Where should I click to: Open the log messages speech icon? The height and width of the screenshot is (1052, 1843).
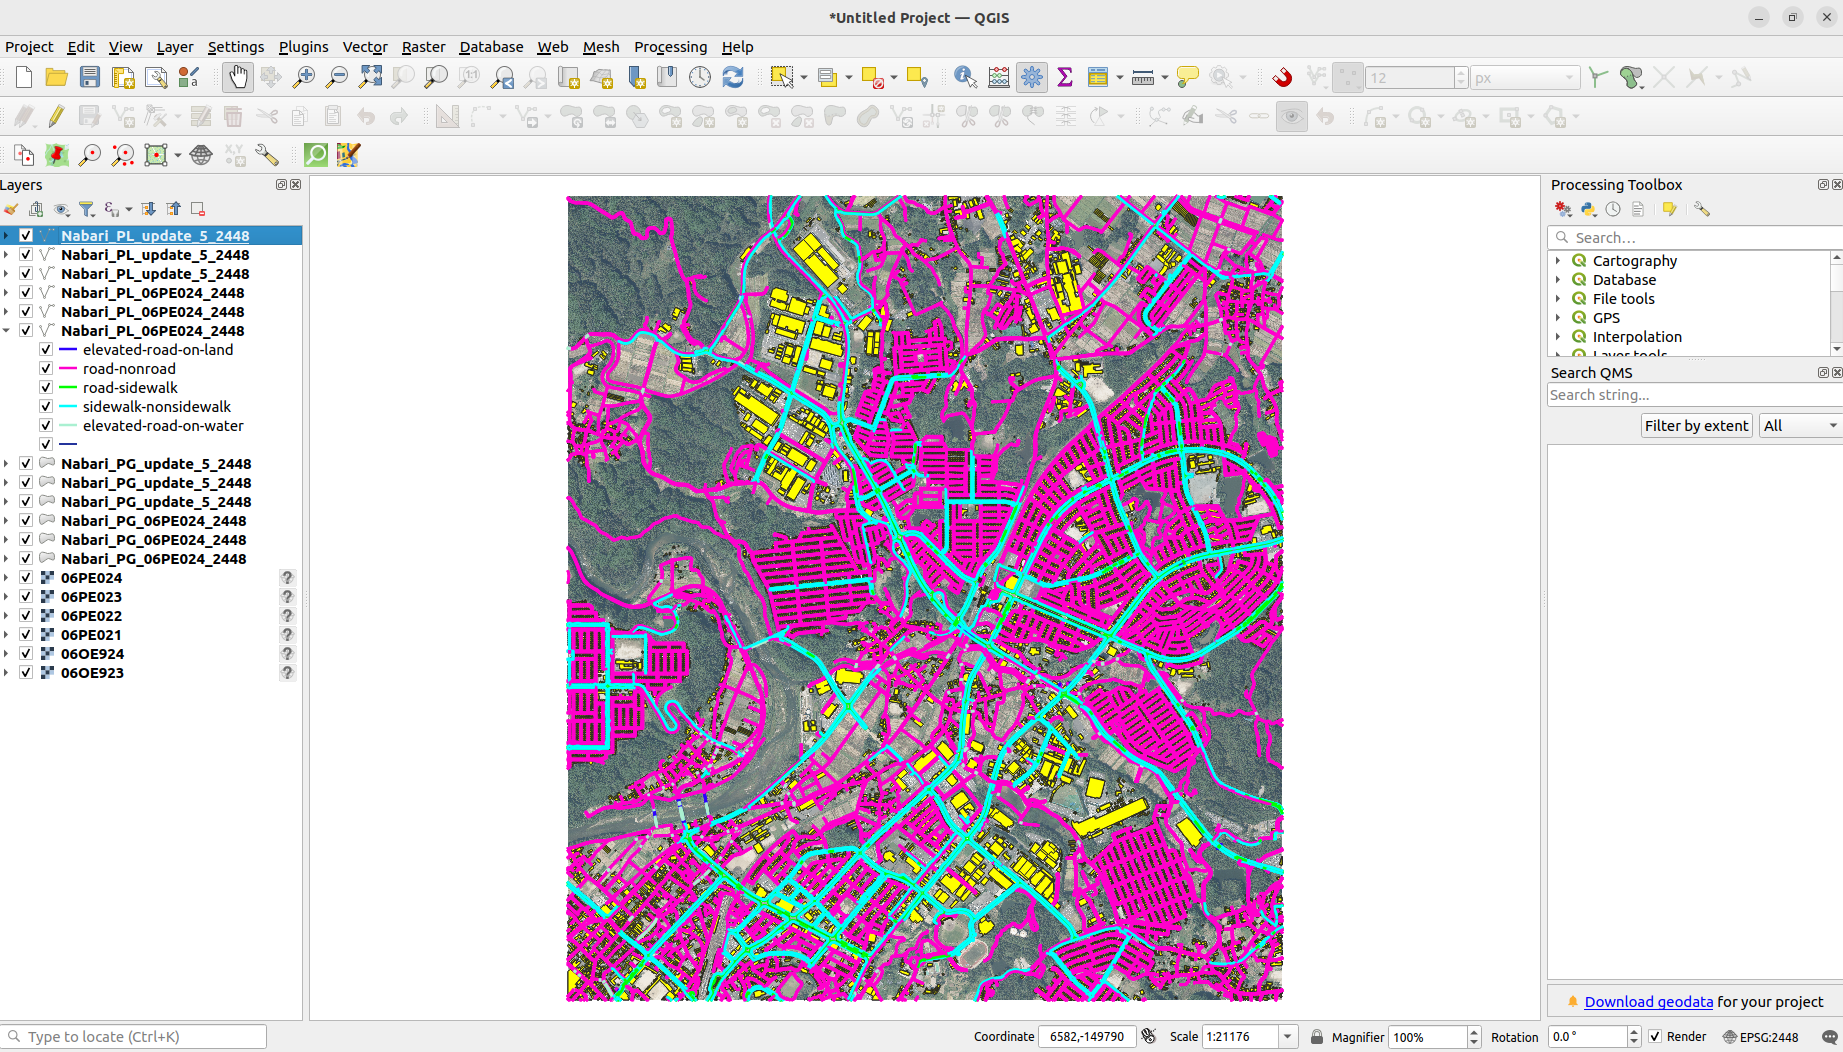(1829, 1037)
